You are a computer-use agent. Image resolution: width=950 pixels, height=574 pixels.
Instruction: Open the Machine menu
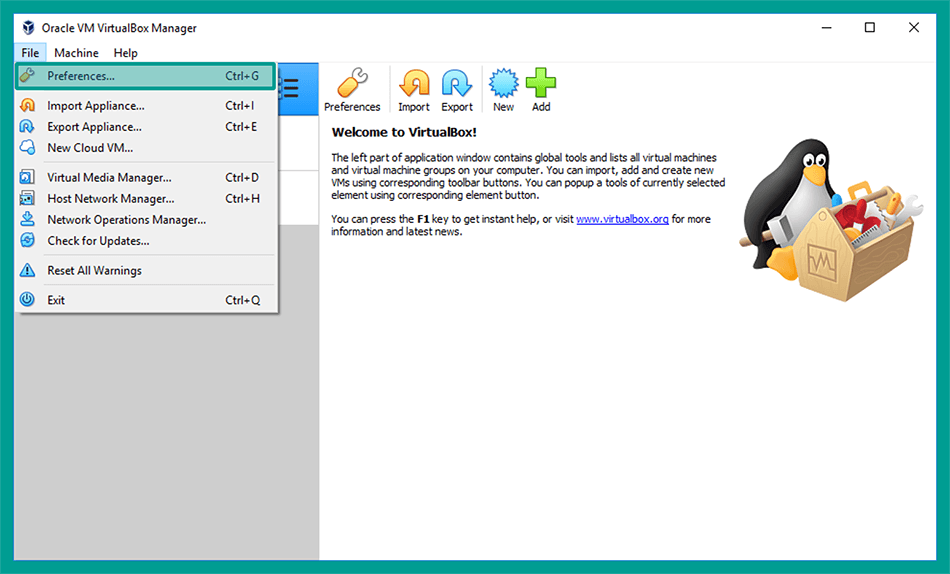tap(76, 53)
